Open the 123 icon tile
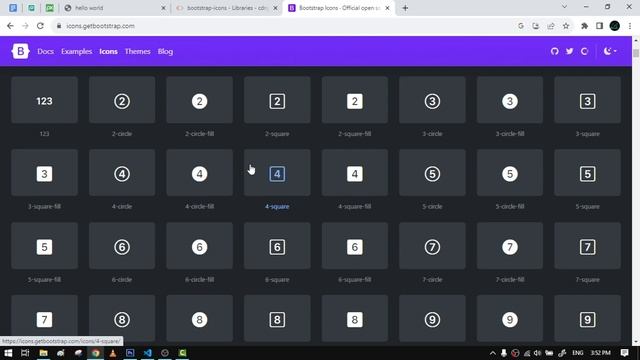Viewport: 640px width, 360px height. click(44, 100)
